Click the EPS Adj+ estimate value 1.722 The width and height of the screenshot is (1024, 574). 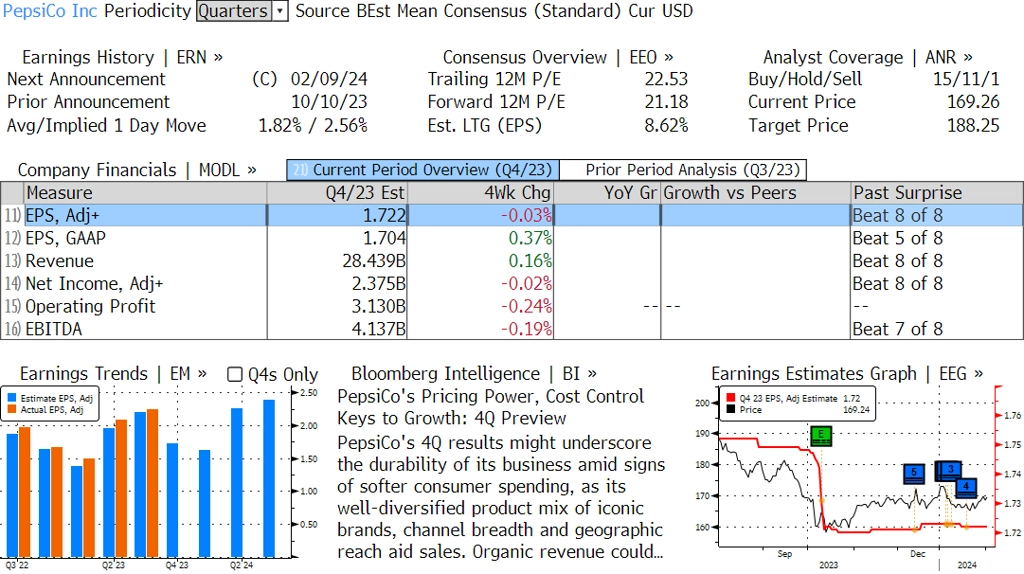point(384,215)
